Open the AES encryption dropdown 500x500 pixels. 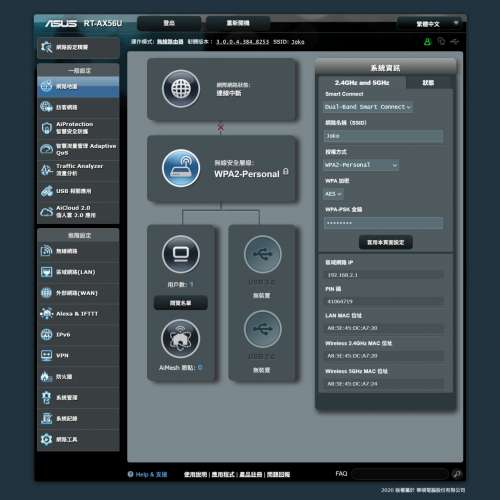click(x=333, y=194)
